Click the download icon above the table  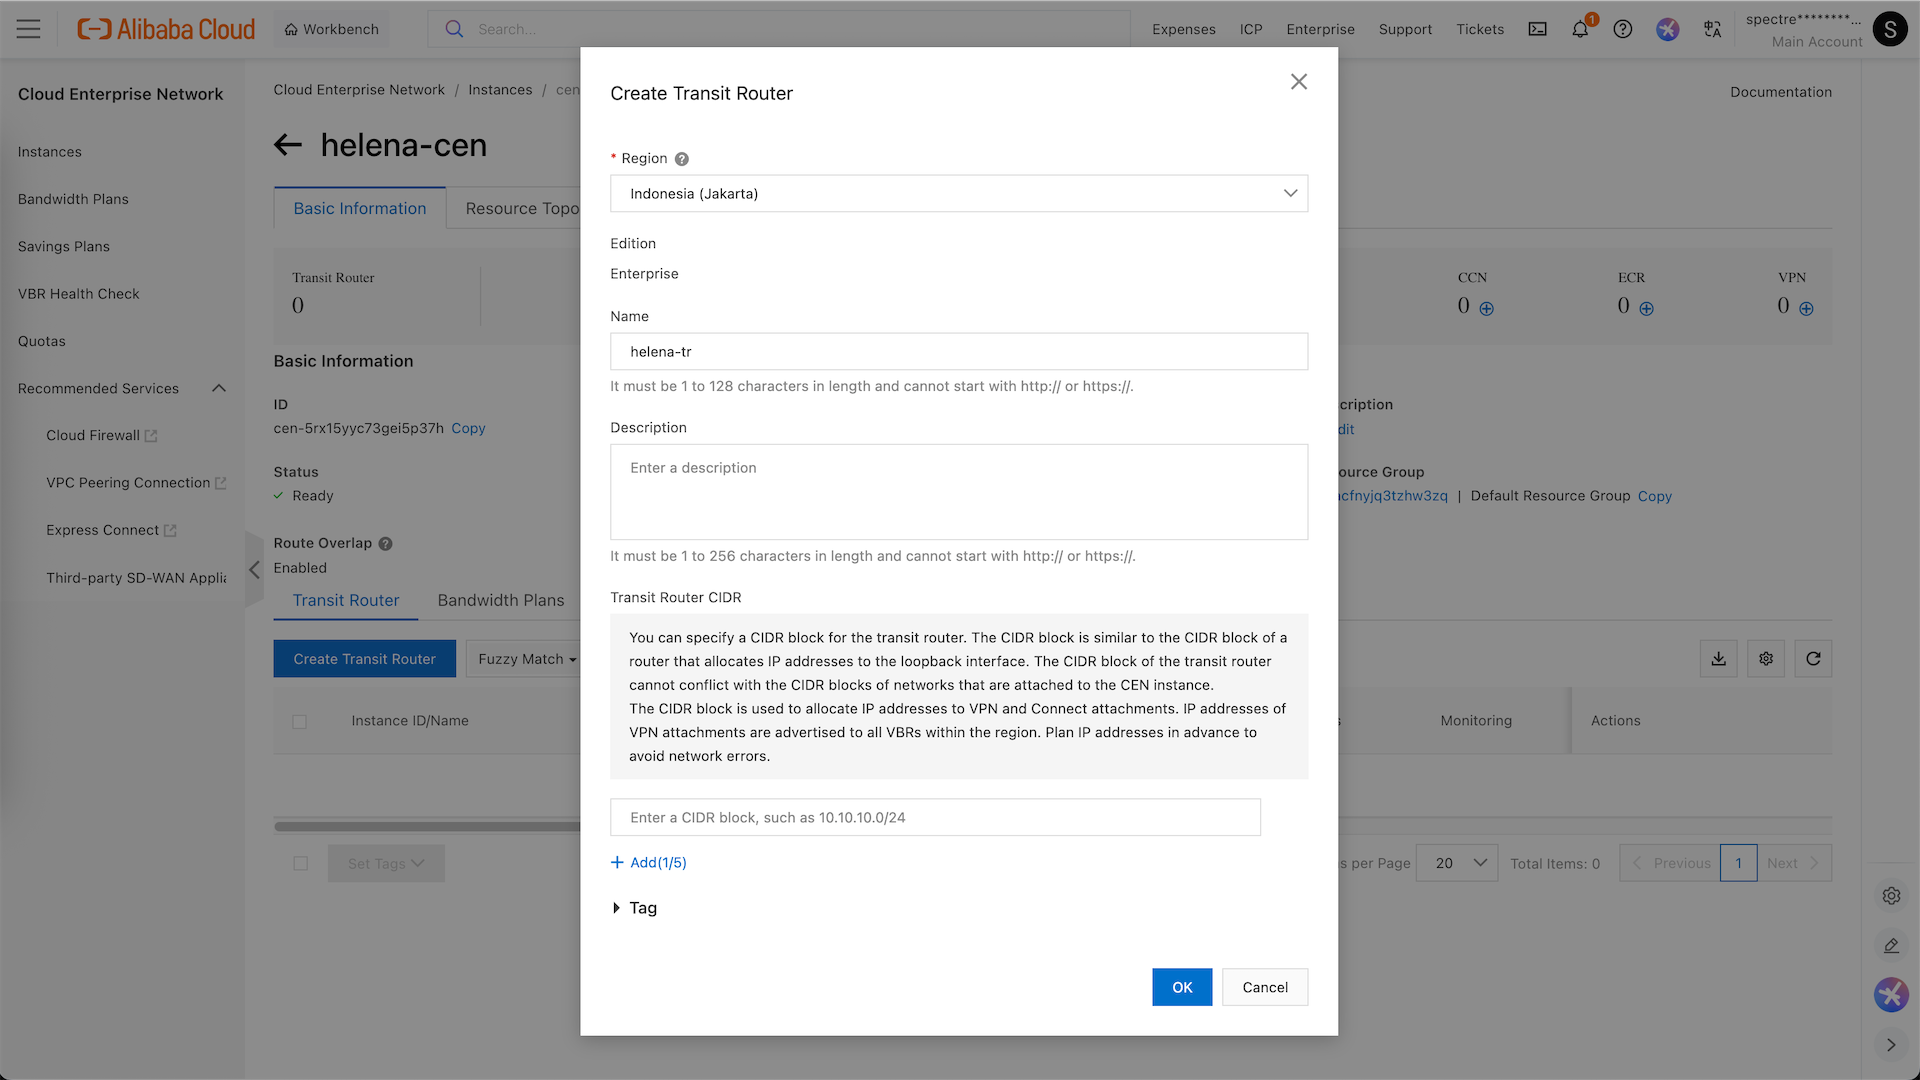coord(1718,659)
